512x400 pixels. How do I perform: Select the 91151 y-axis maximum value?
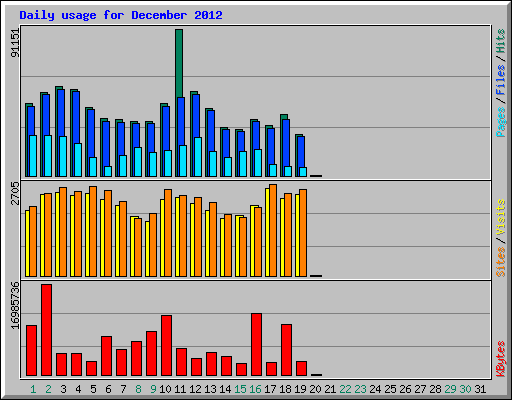click(15, 43)
